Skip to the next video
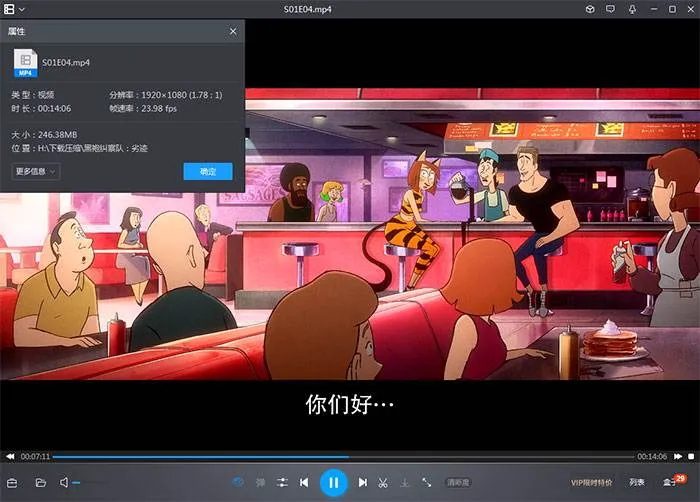The width and height of the screenshot is (700, 502). [x=362, y=482]
